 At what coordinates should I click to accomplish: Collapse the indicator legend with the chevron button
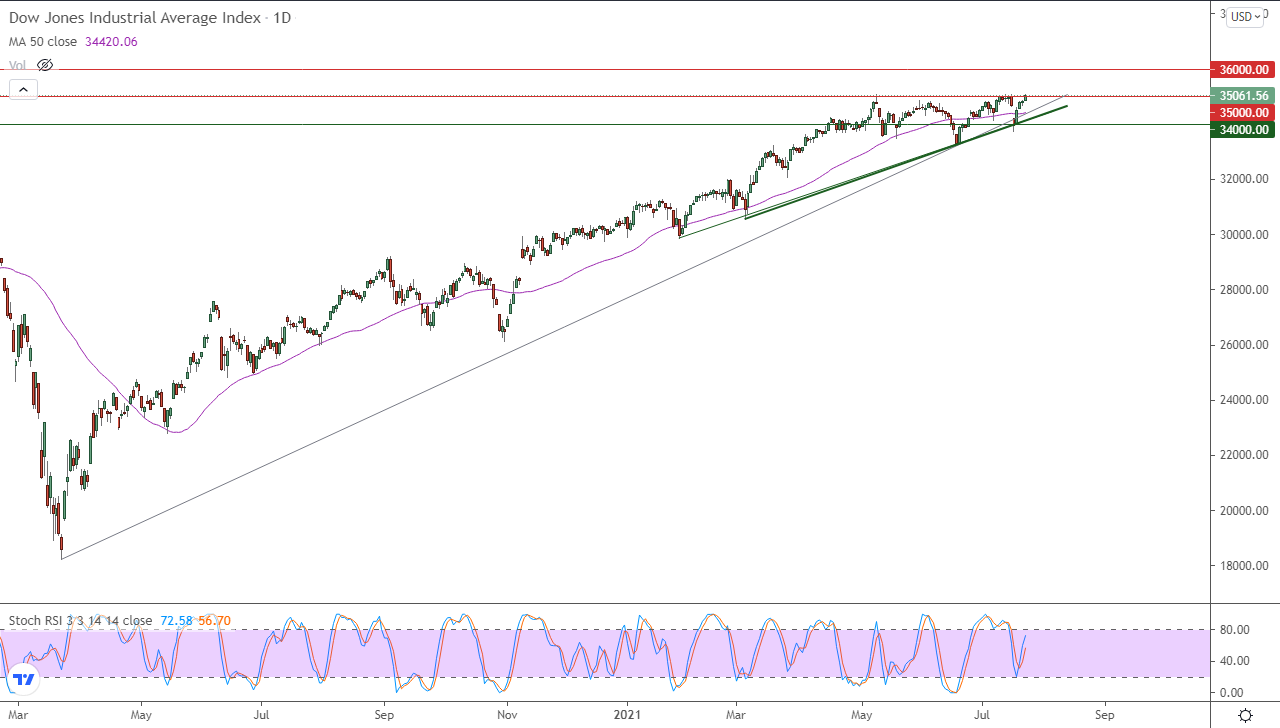[23, 90]
